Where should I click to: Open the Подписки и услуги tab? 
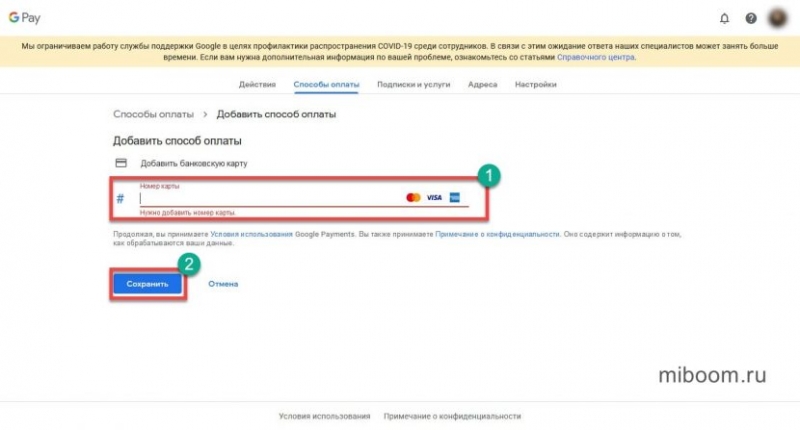[x=413, y=85]
